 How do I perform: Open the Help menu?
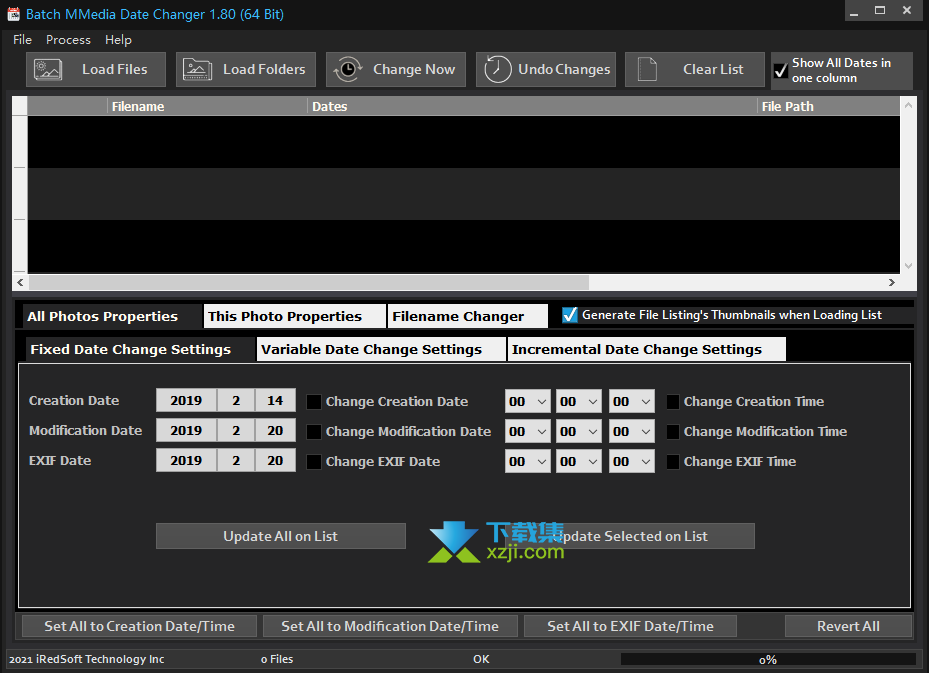tap(118, 40)
